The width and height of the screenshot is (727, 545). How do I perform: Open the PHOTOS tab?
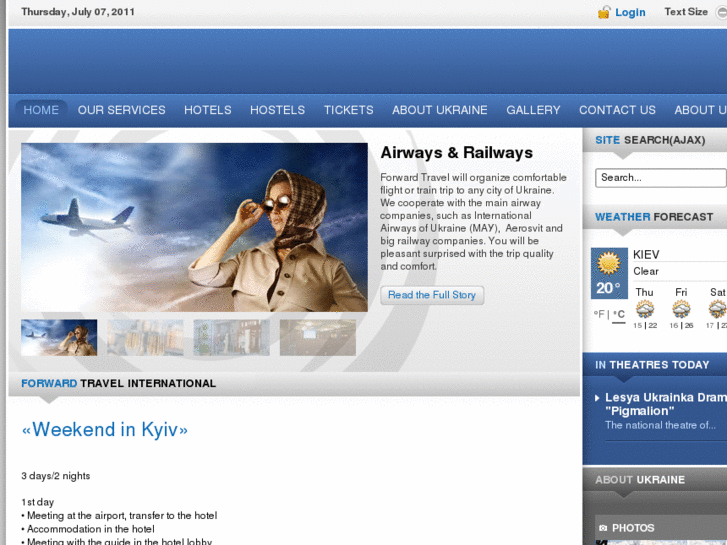(x=633, y=528)
